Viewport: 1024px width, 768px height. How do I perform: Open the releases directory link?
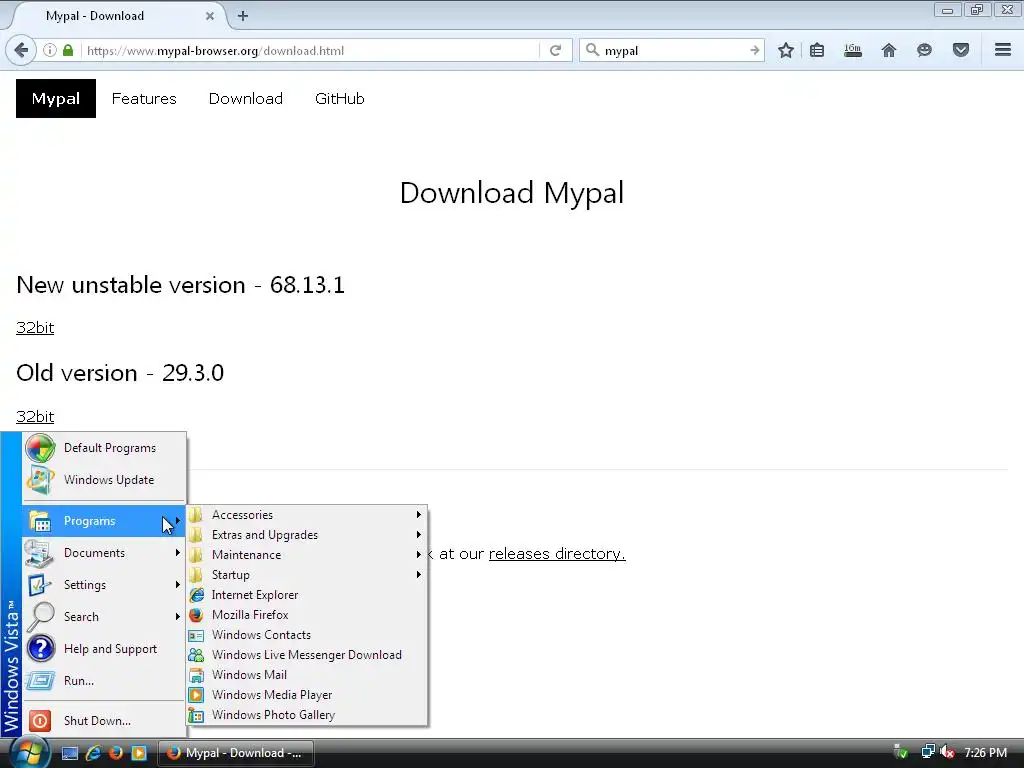click(557, 554)
